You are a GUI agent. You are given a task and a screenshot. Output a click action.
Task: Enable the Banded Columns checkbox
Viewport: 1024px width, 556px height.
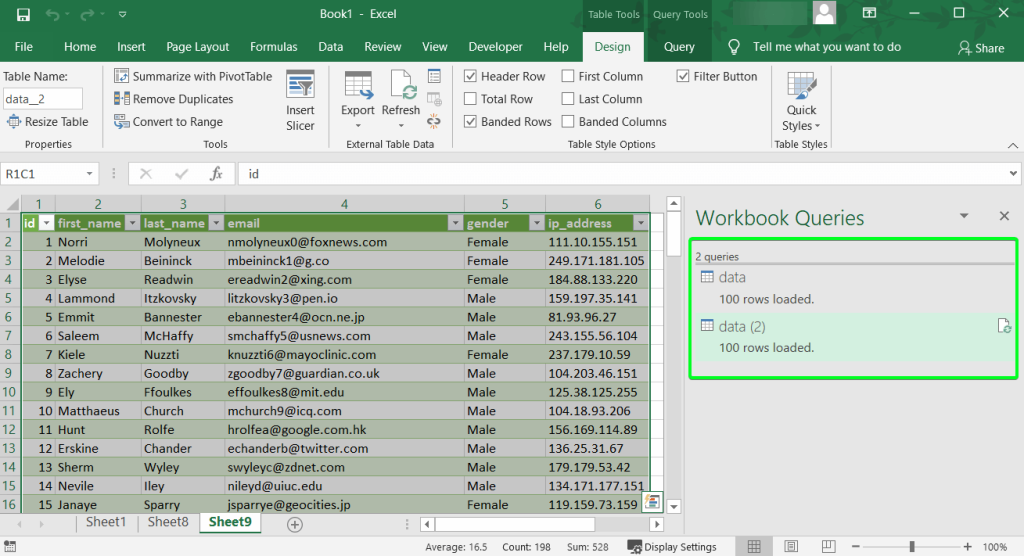568,122
